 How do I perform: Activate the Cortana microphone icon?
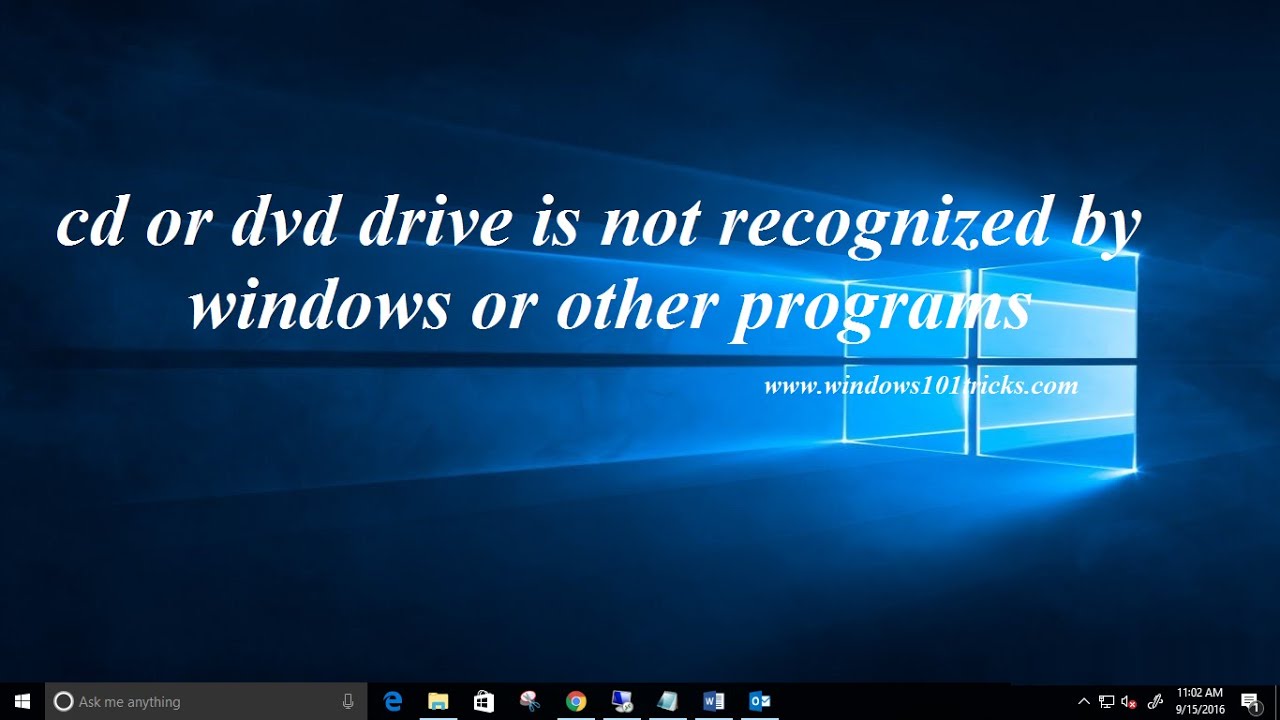[x=348, y=702]
